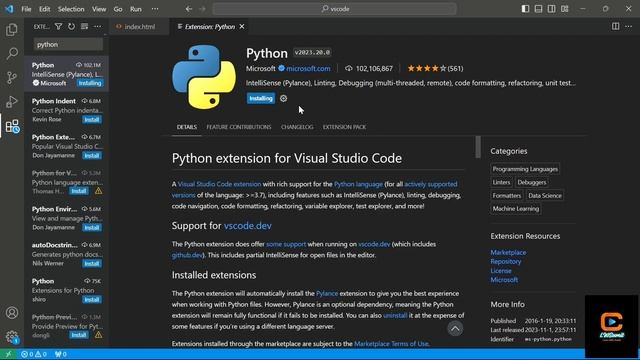
Task: Open the Edit menu
Action: [44, 9]
